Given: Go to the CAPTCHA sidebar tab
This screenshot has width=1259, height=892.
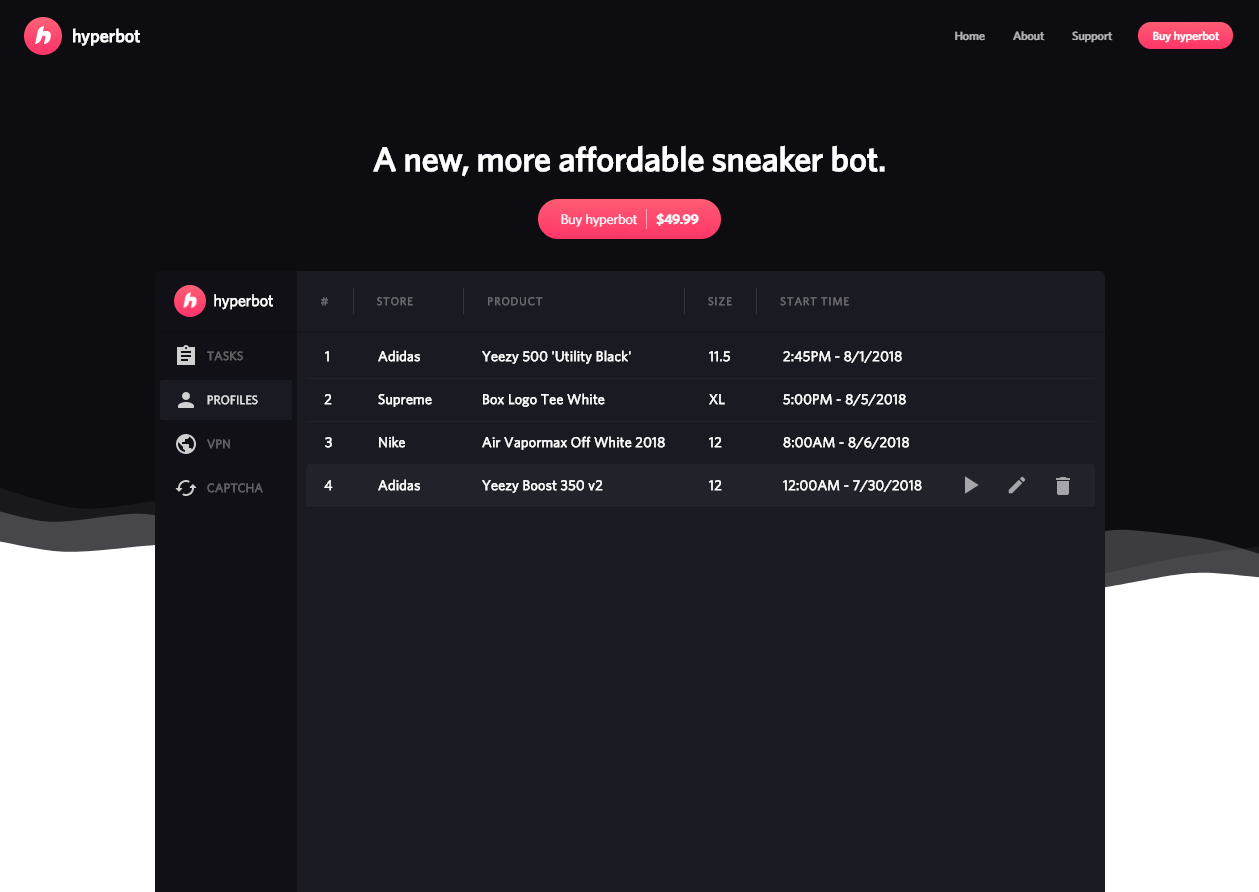Looking at the screenshot, I should [226, 488].
